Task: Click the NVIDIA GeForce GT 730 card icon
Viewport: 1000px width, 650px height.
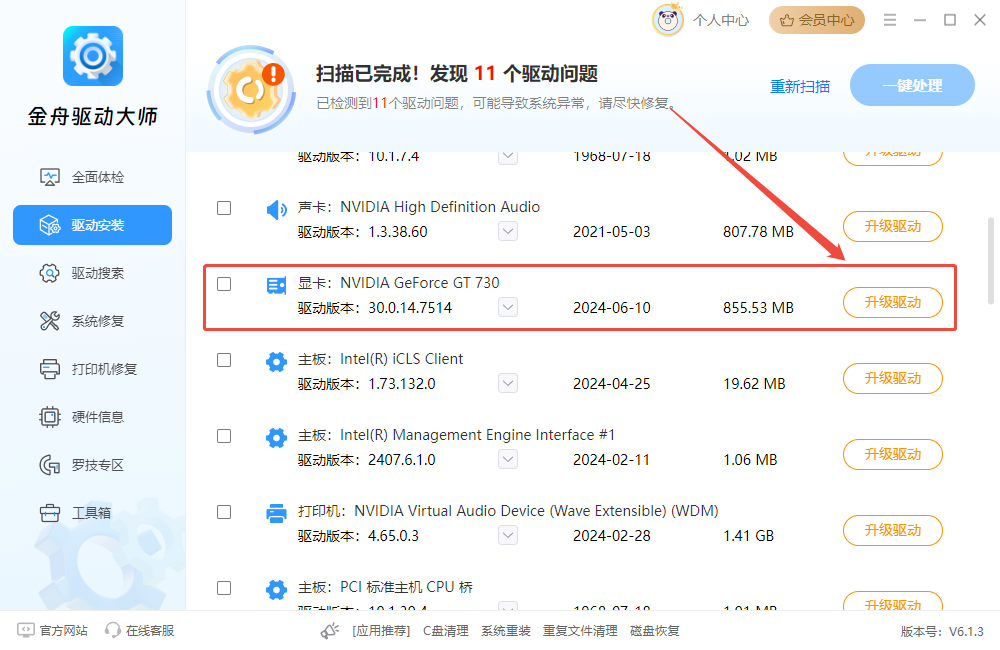Action: click(x=276, y=285)
